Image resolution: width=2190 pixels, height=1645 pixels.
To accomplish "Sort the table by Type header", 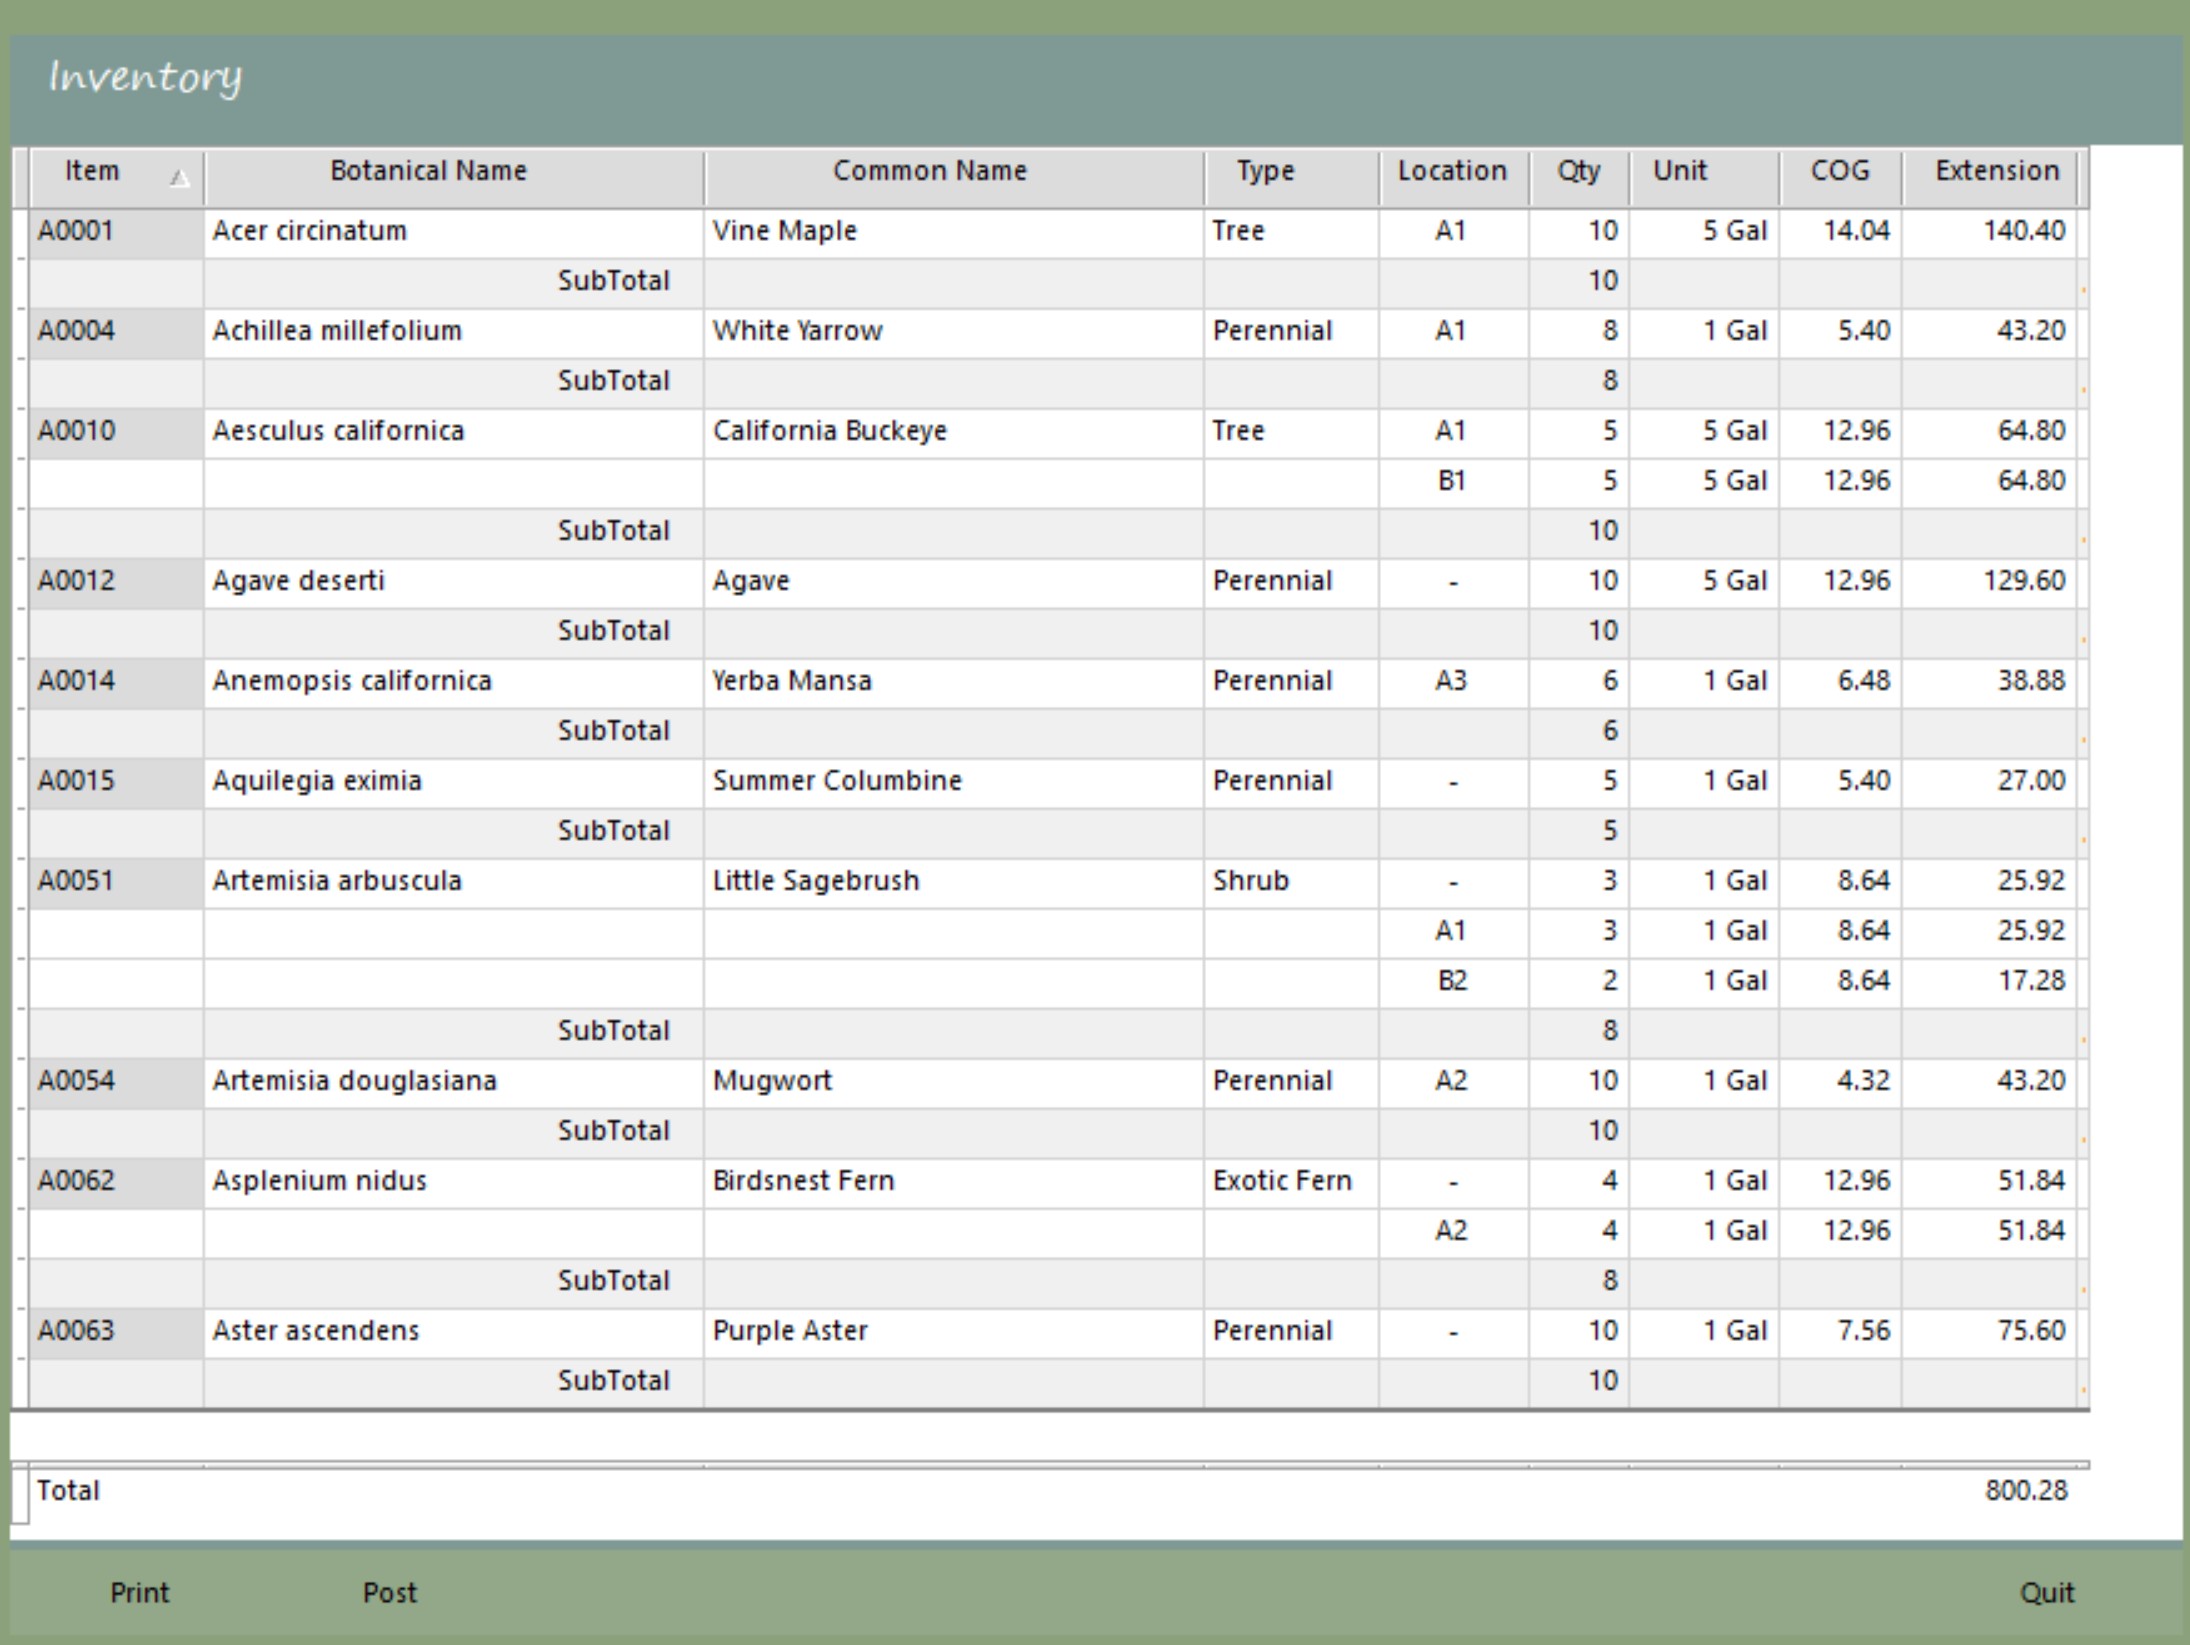I will coord(1265,171).
